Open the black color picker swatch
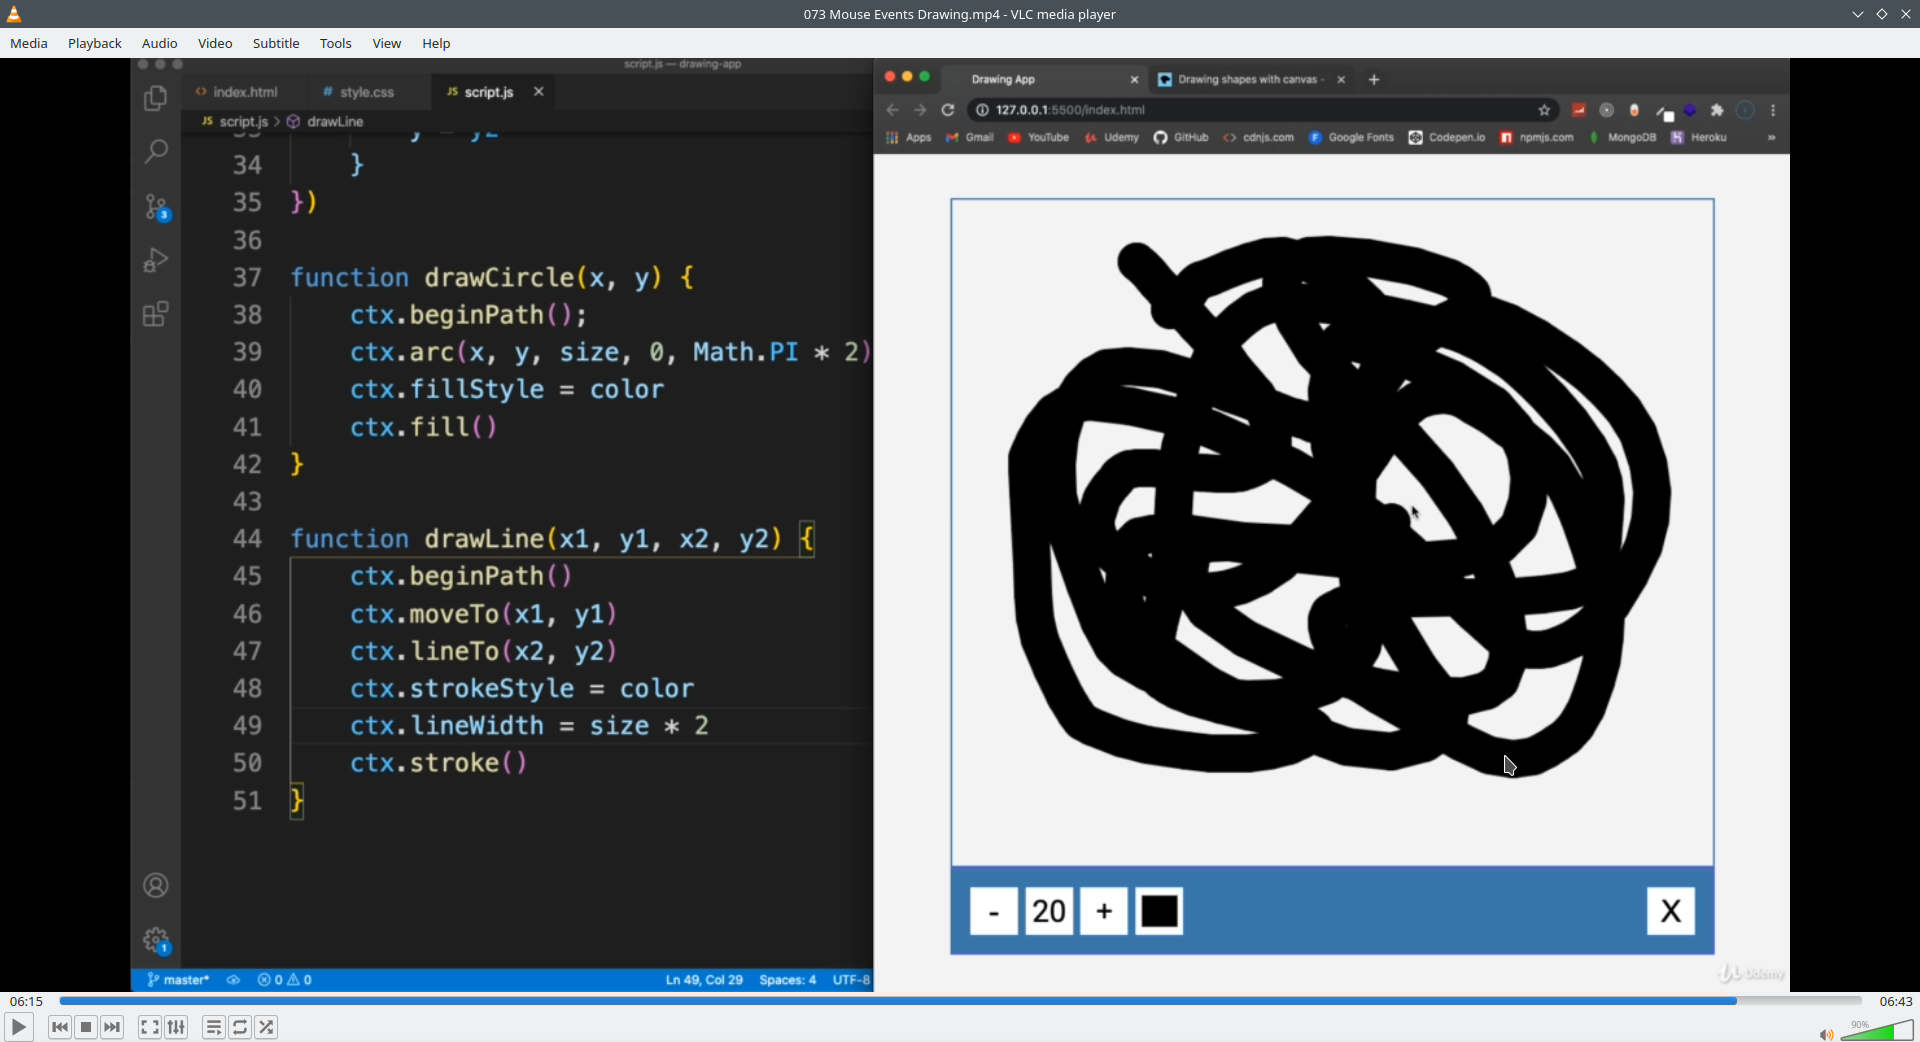The width and height of the screenshot is (1920, 1042). click(x=1160, y=911)
